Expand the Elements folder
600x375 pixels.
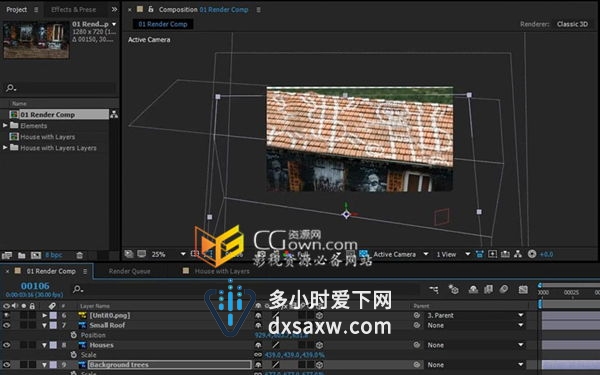pos(5,126)
